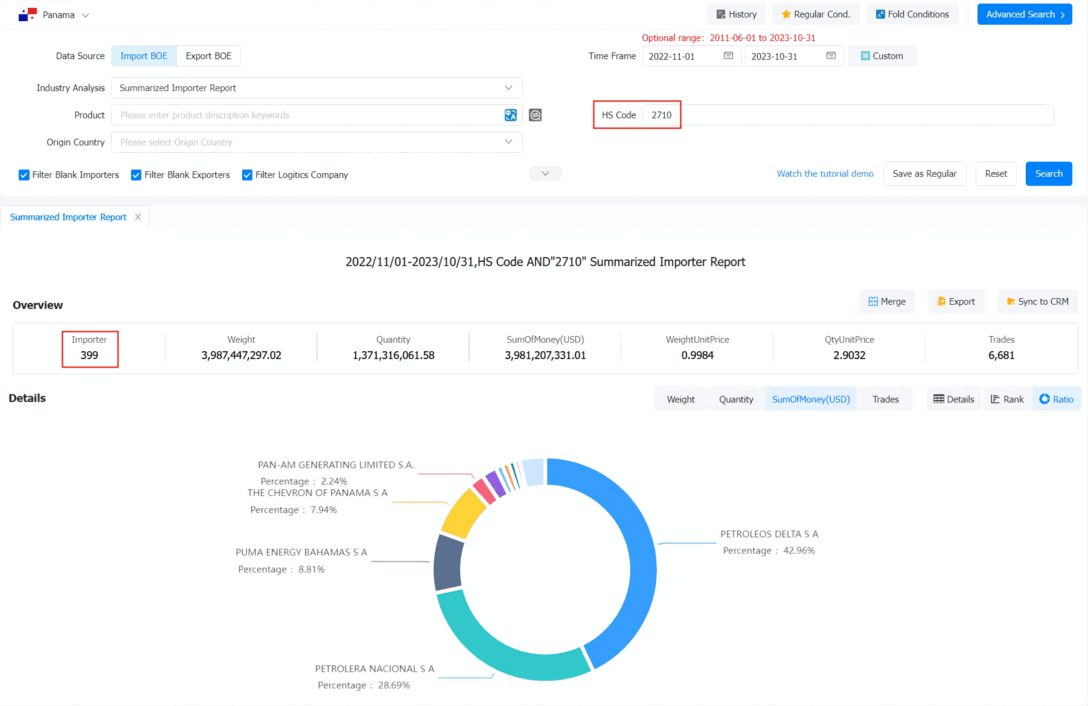Image resolution: width=1088 pixels, height=706 pixels.
Task: Click the PUMA ENERGY BAHAMAS S A label
Action: tap(301, 553)
